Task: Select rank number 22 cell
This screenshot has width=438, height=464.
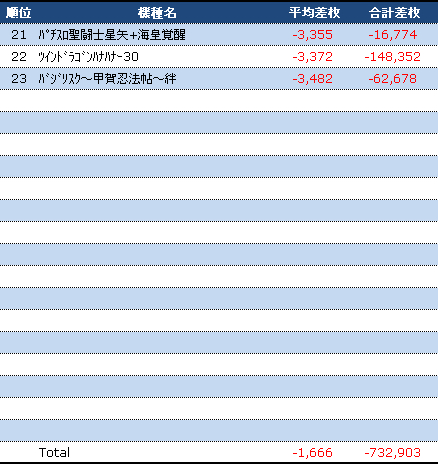Action: (x=19, y=57)
